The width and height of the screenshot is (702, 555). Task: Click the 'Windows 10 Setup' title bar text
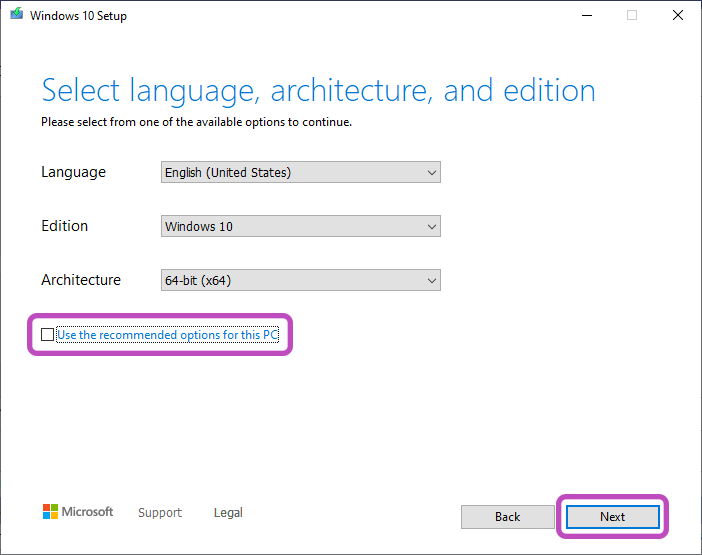[x=79, y=16]
